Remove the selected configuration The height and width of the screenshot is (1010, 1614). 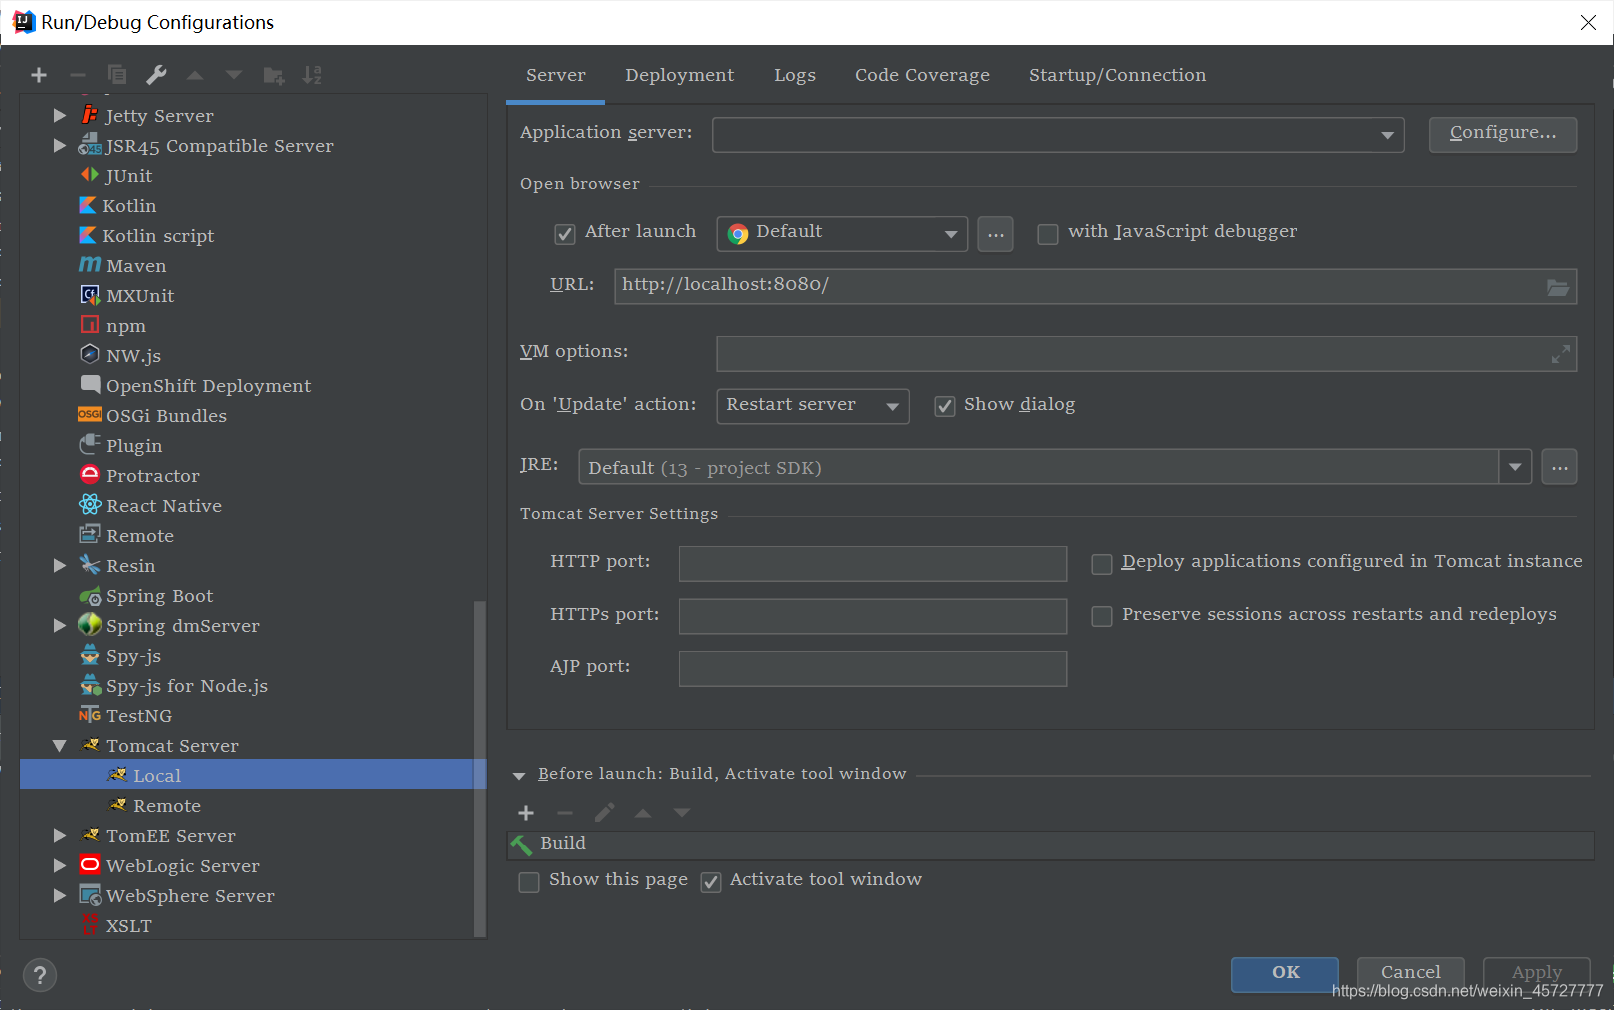77,74
